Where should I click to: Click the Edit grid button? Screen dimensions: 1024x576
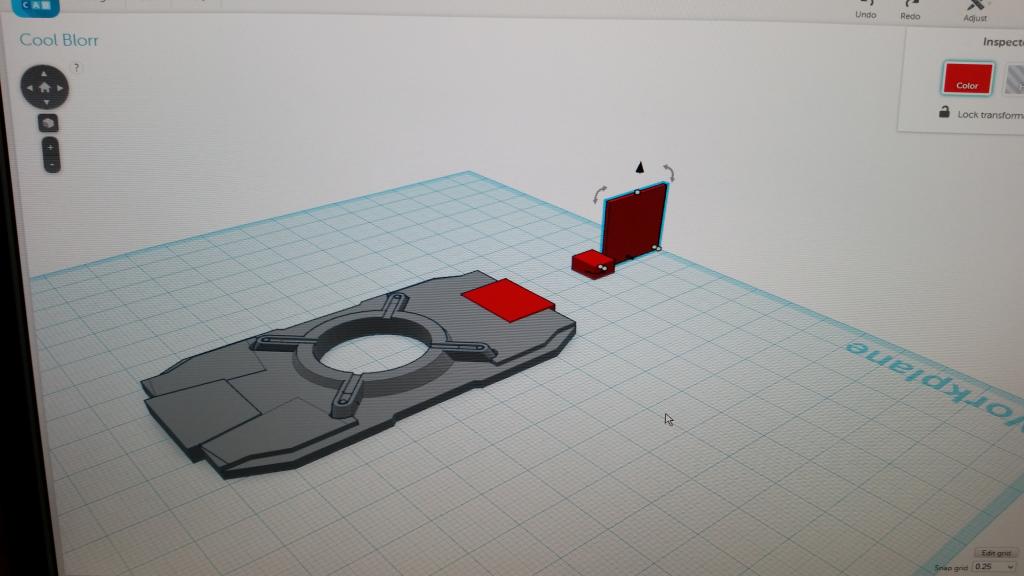996,553
